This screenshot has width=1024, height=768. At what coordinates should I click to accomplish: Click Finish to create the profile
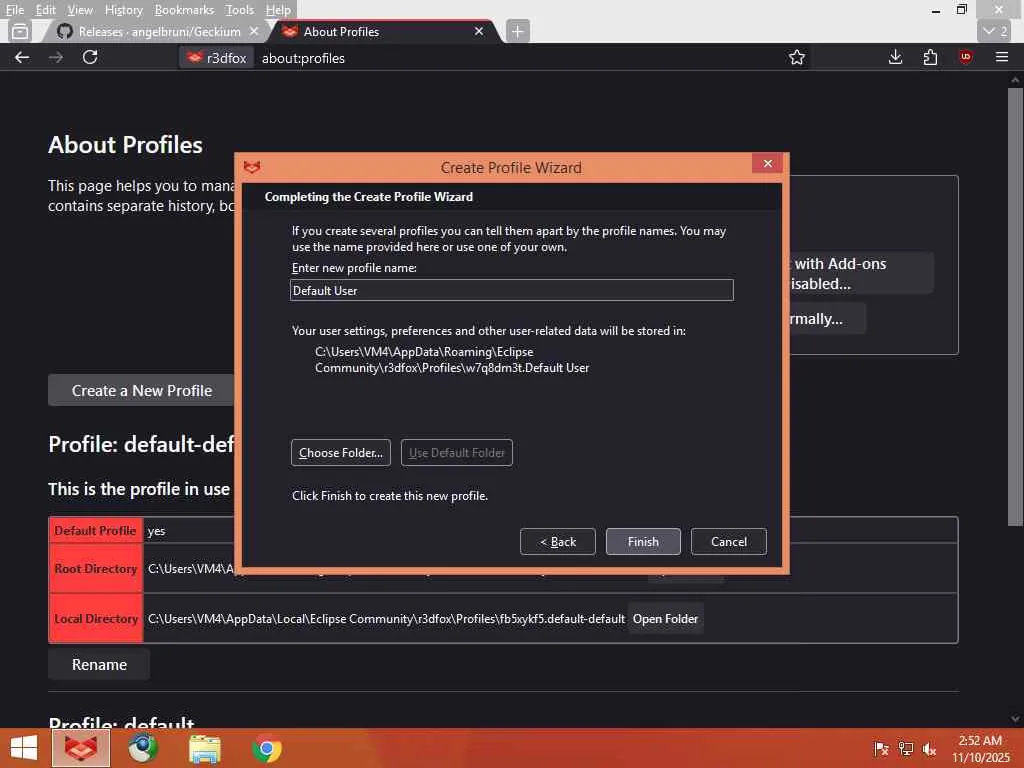pyautogui.click(x=643, y=541)
